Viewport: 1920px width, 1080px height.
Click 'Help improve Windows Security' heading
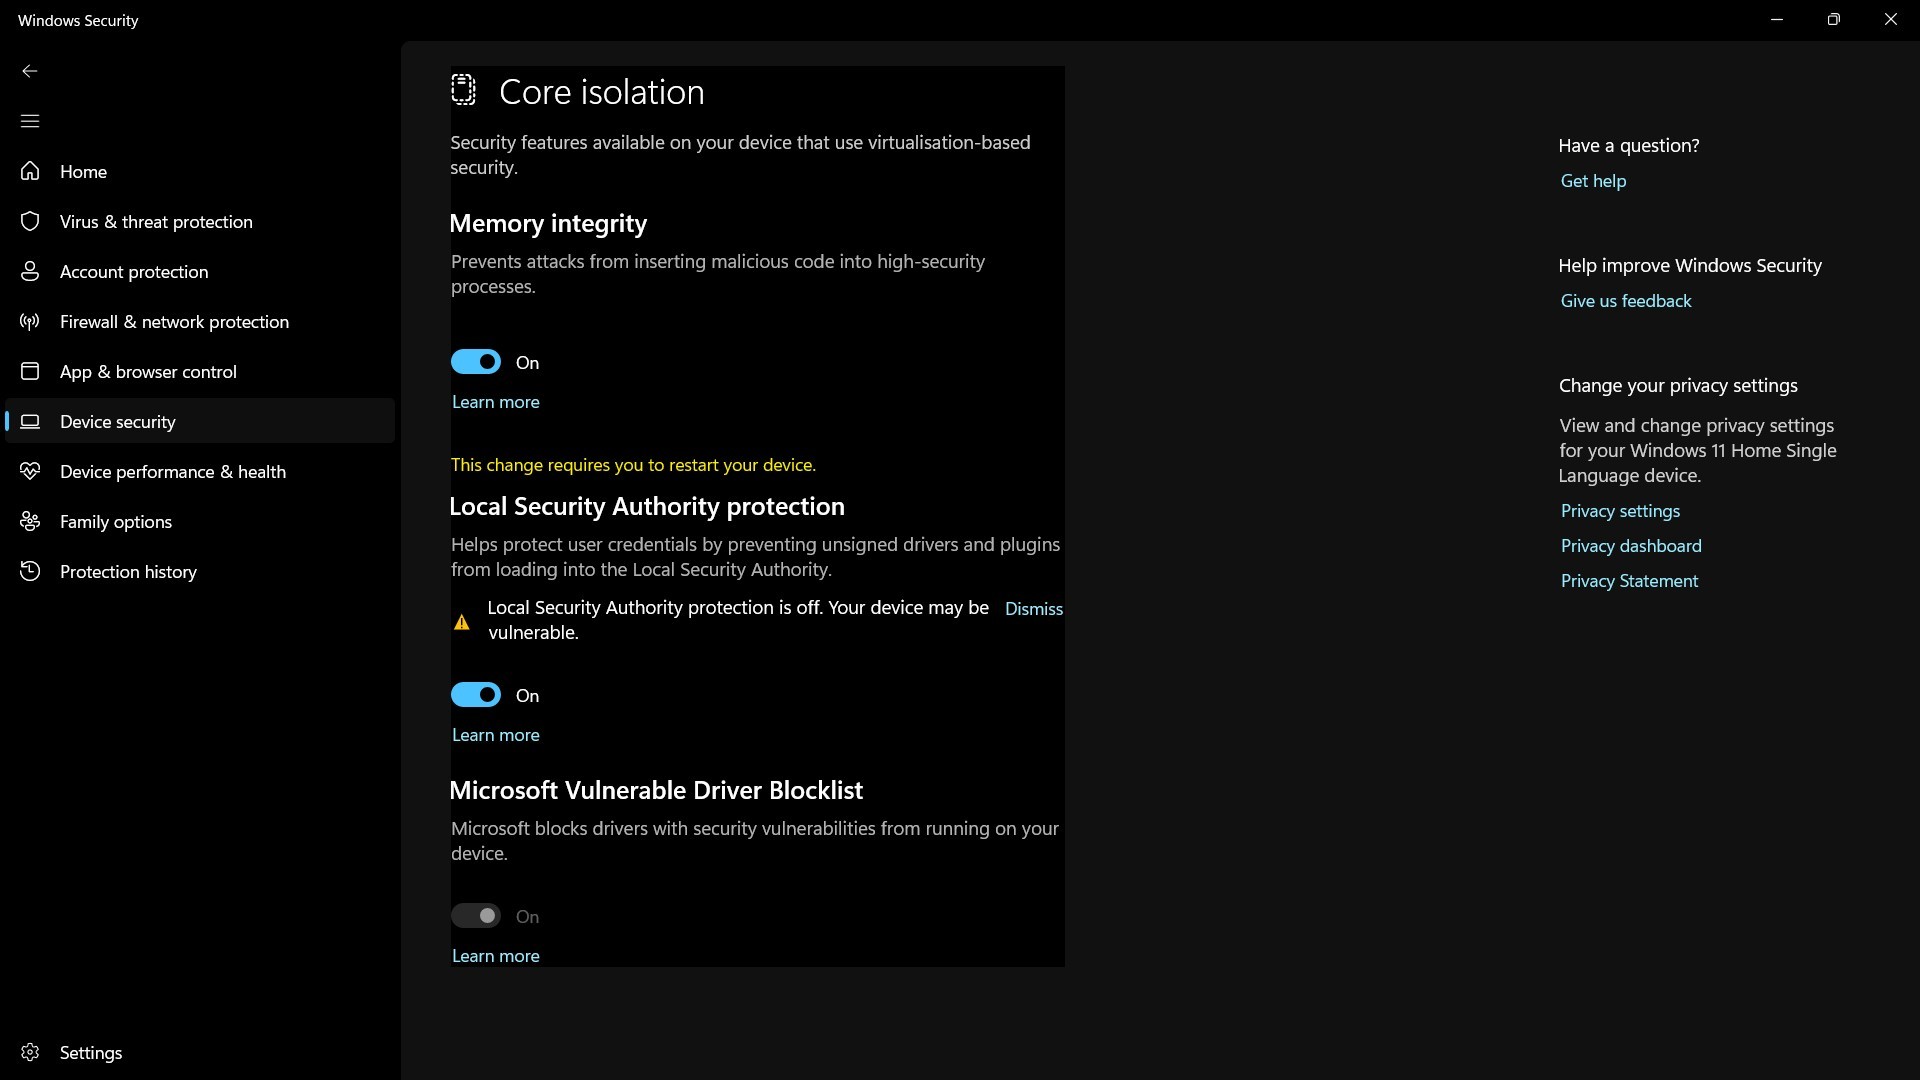tap(1690, 265)
